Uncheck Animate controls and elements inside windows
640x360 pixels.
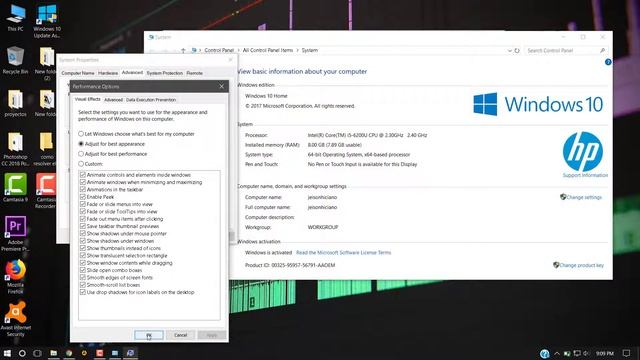pos(83,175)
